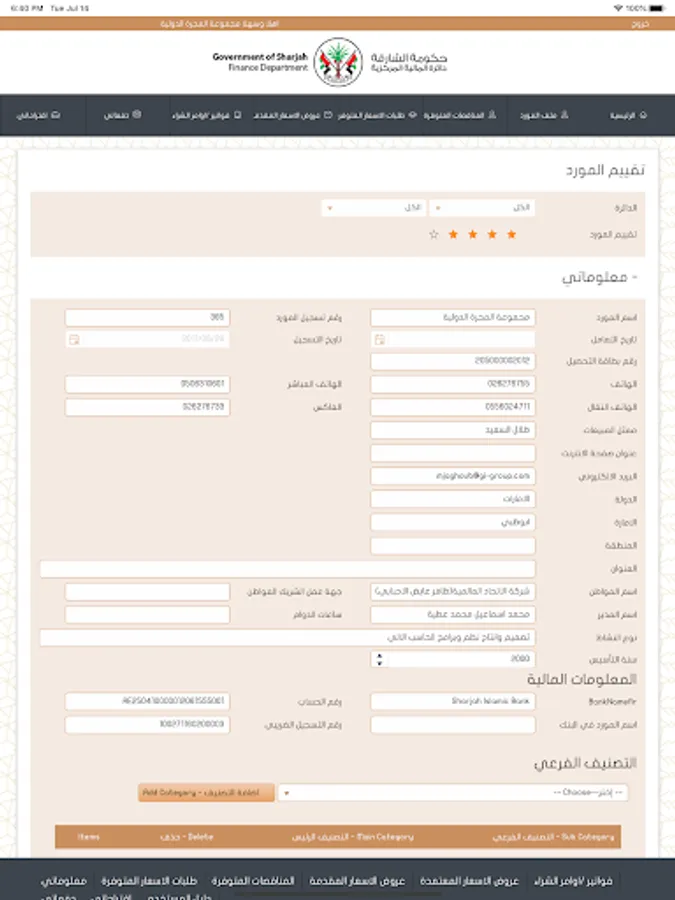Click the icon beside المناقصات المتوفرة in the top navigation
Screen dimensions: 675x900
click(492, 115)
